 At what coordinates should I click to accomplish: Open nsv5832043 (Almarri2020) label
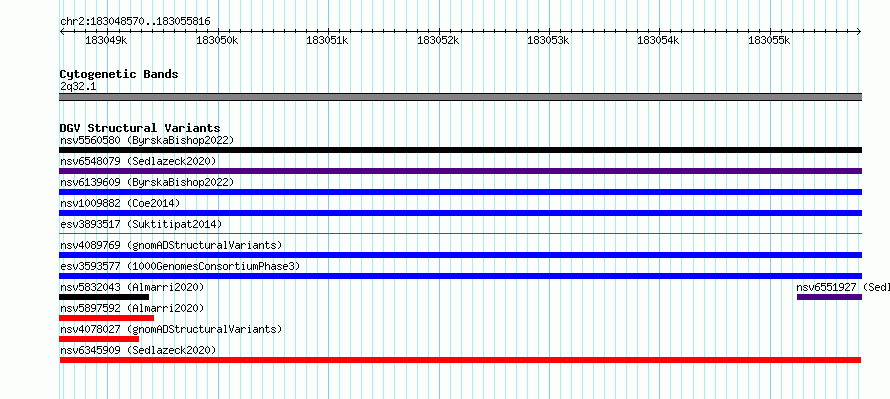tap(132, 287)
